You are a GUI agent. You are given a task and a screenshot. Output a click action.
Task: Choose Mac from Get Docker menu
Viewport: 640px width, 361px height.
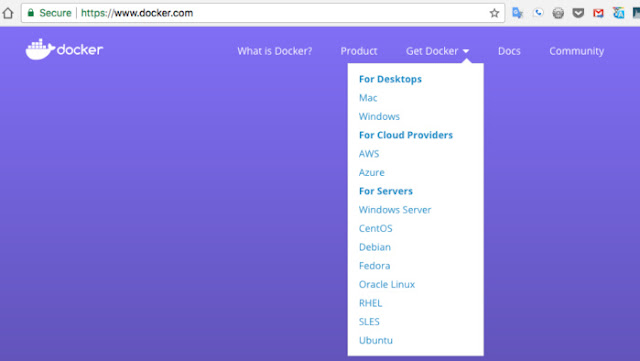(x=368, y=98)
